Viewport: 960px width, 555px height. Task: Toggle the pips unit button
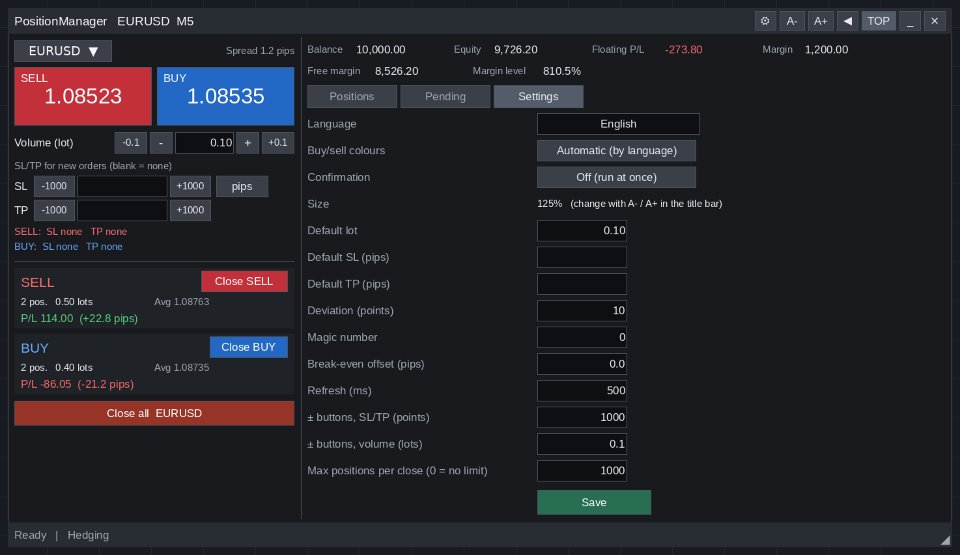coord(242,186)
